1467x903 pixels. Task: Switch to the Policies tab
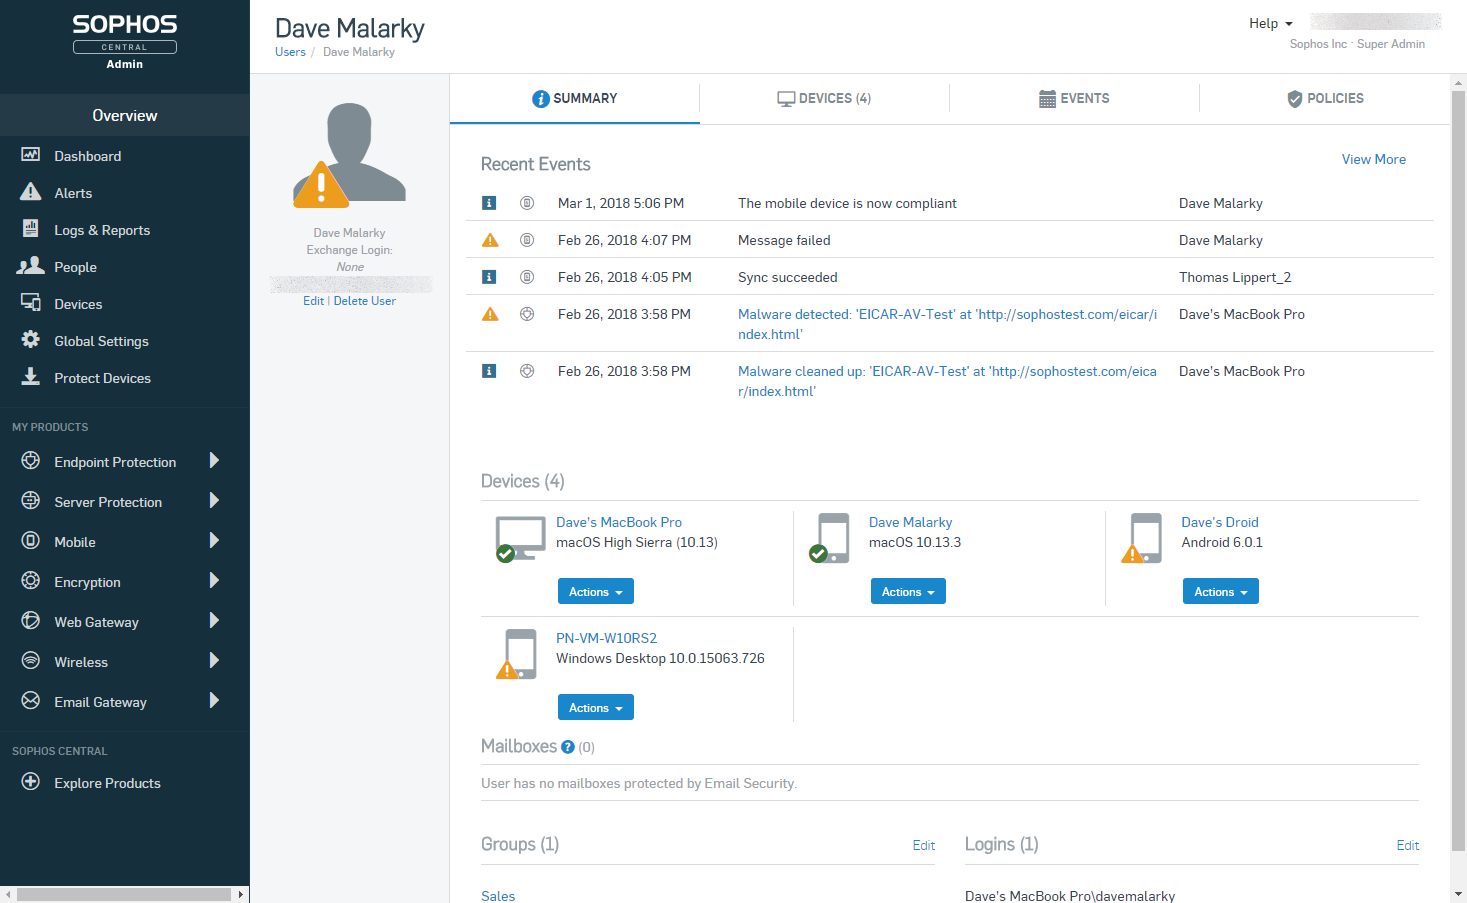point(1325,98)
